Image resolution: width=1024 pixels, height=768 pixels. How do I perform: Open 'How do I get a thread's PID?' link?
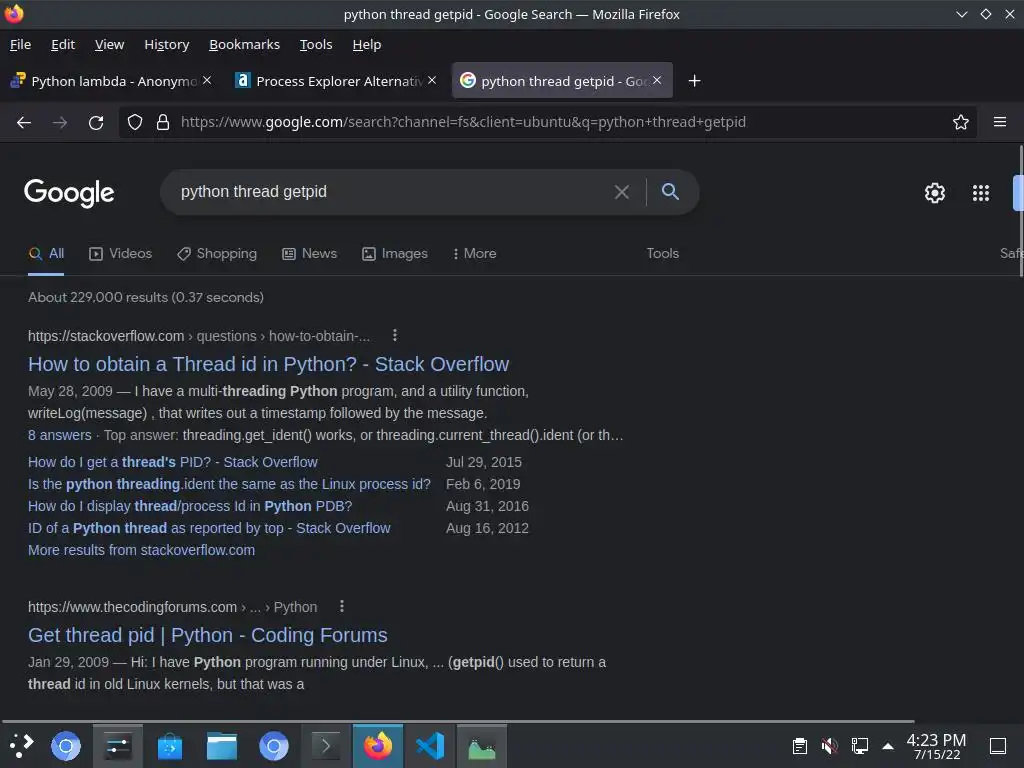point(172,462)
